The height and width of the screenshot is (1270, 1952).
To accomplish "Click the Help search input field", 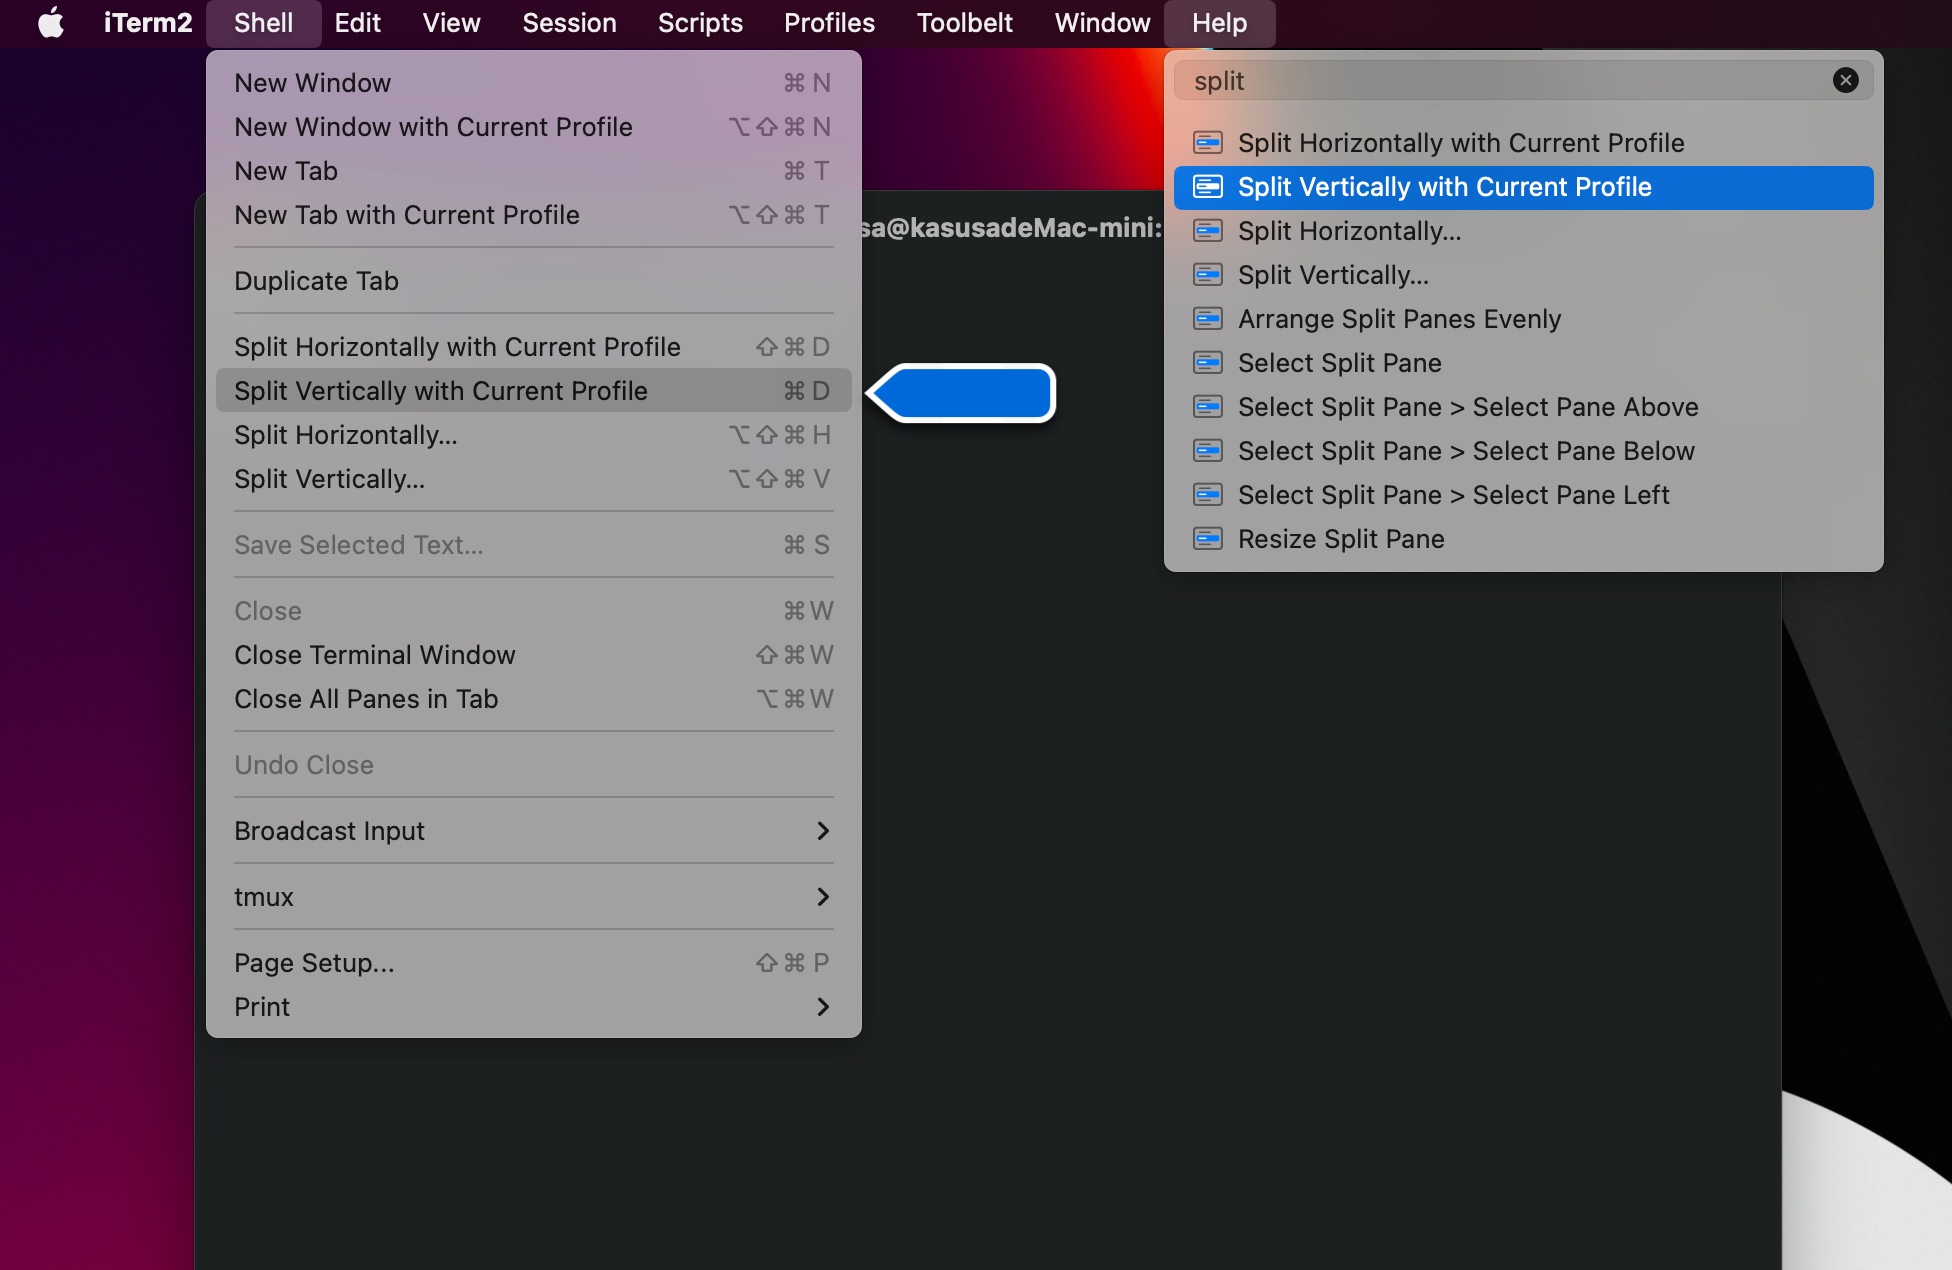I will click(x=1500, y=81).
